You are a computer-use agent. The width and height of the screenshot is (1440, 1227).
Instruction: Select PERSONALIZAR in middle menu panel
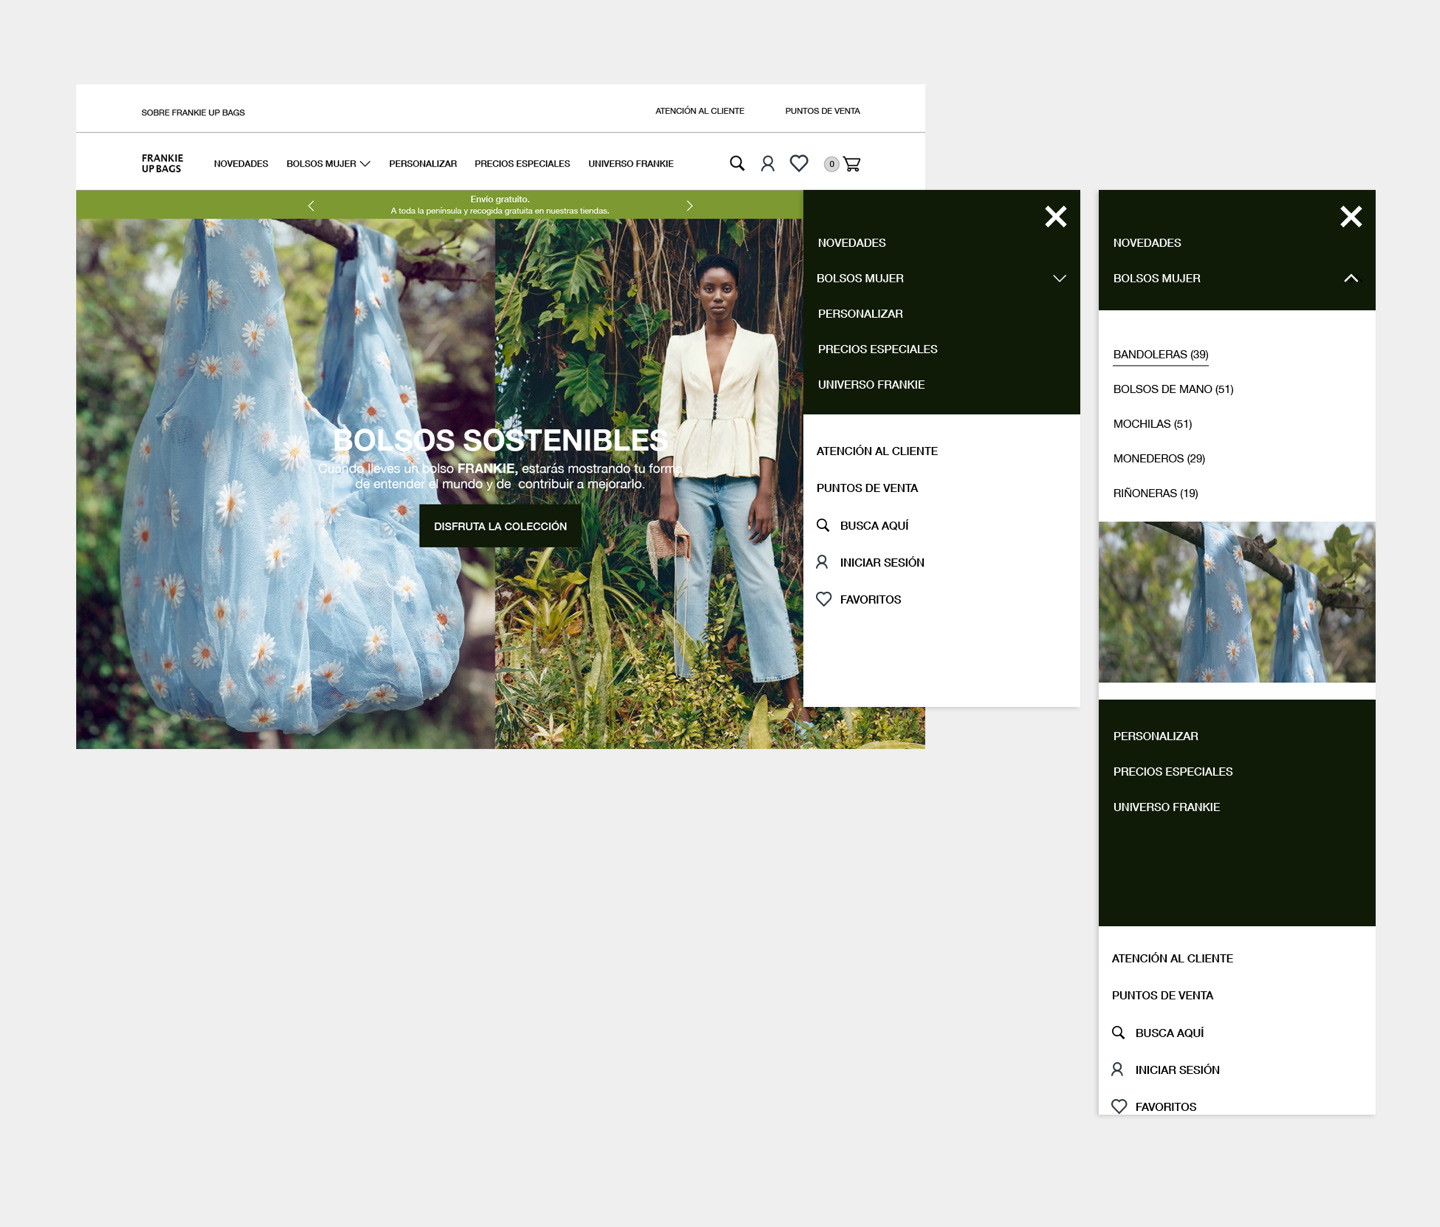(860, 314)
